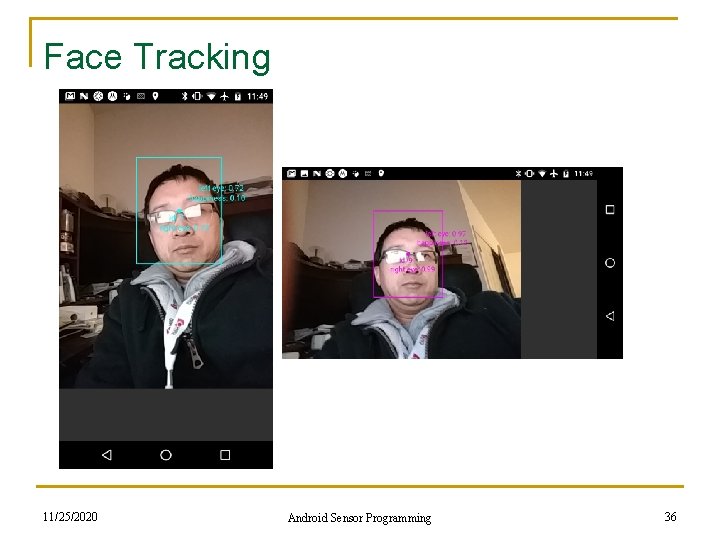Click the Gmail notification icon on the portrait phone
This screenshot has width=720, height=540.
pyautogui.click(x=70, y=96)
